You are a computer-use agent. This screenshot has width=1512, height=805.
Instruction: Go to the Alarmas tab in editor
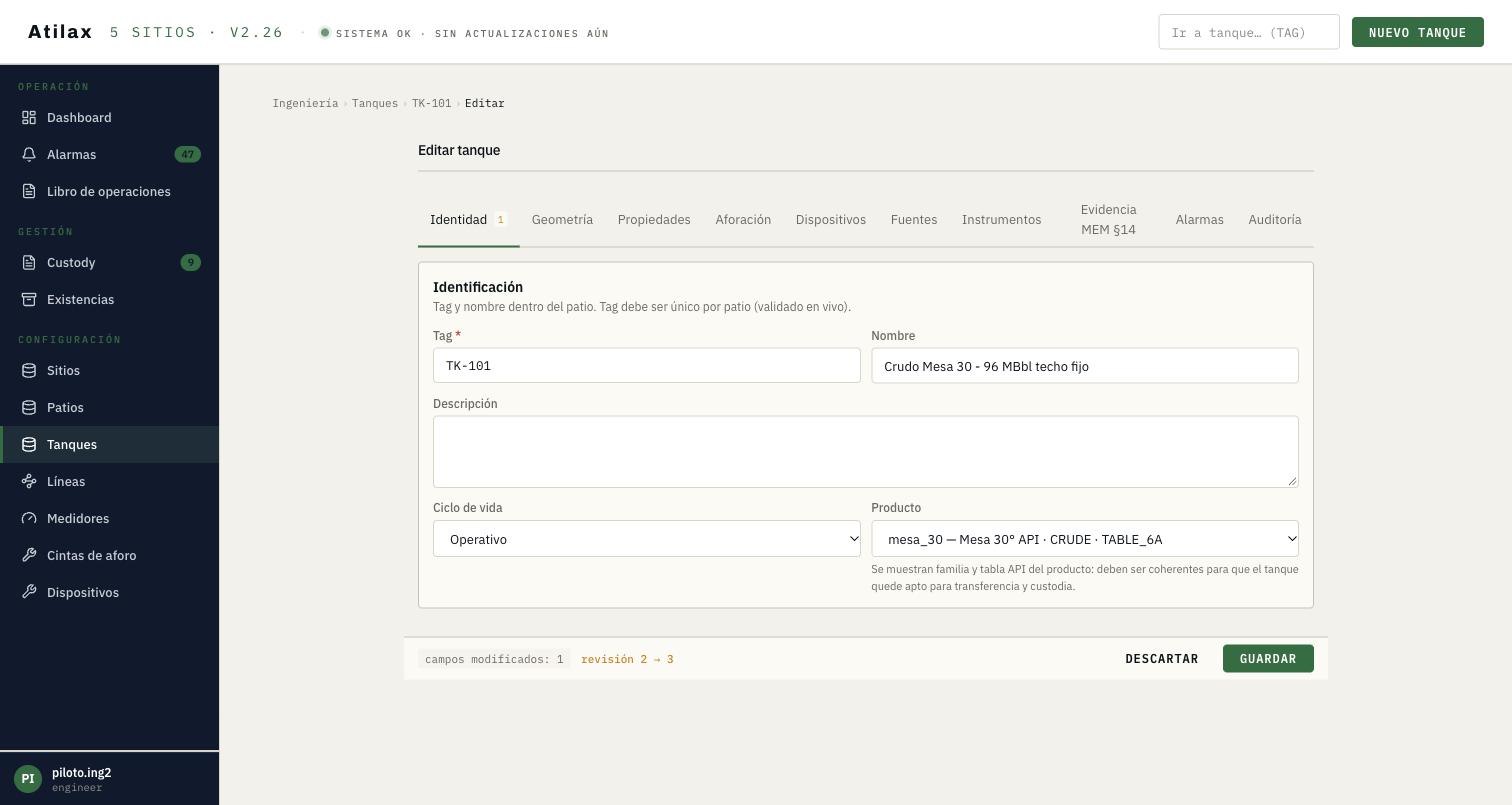click(x=1199, y=220)
